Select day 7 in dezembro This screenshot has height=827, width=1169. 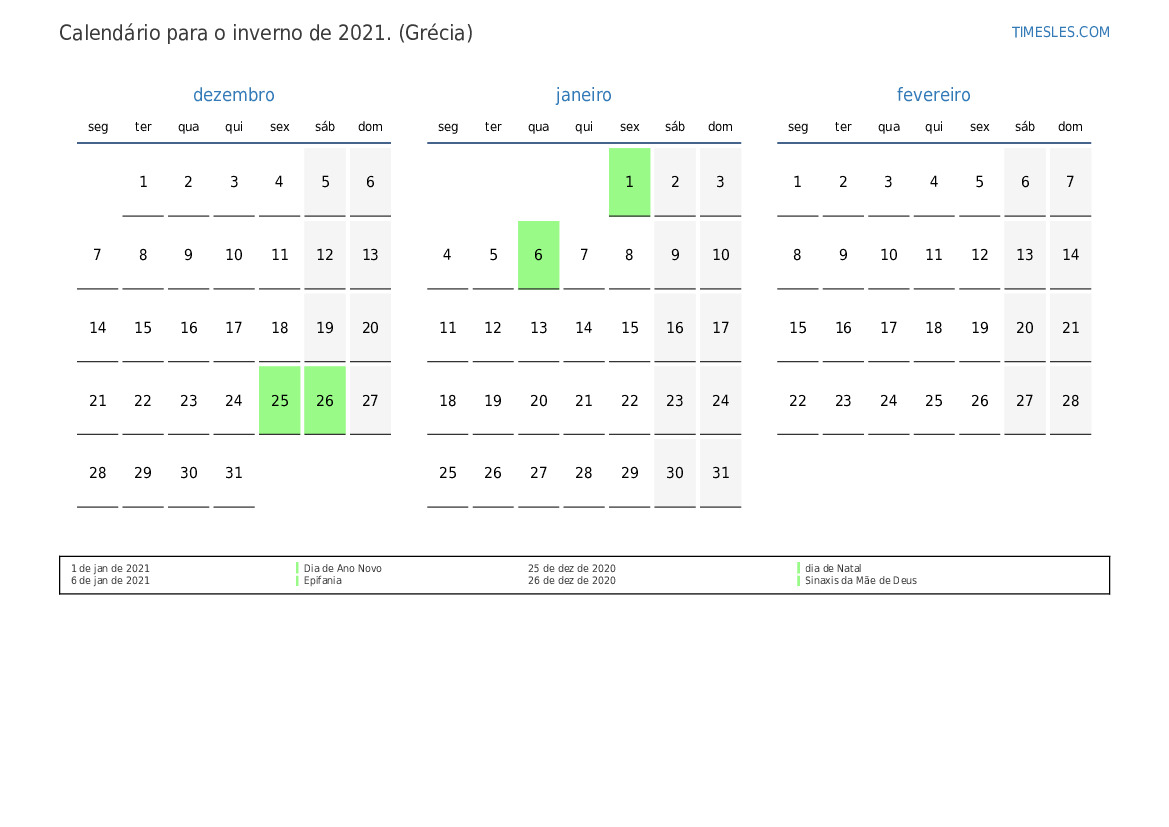98,255
